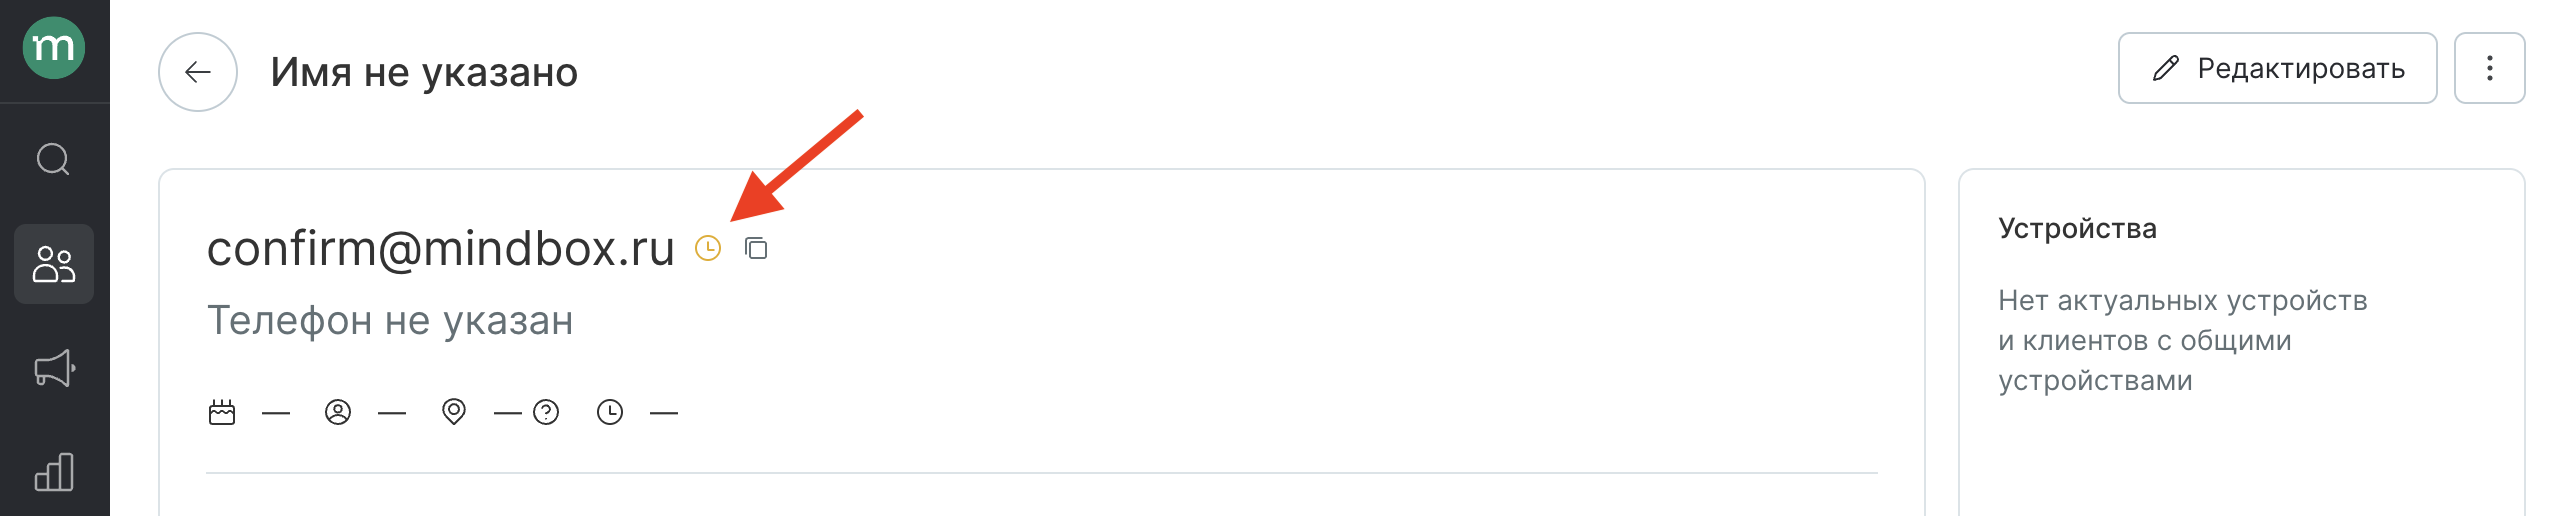The width and height of the screenshot is (2574, 516).
Task: Click the question mark help icon
Action: [546, 412]
